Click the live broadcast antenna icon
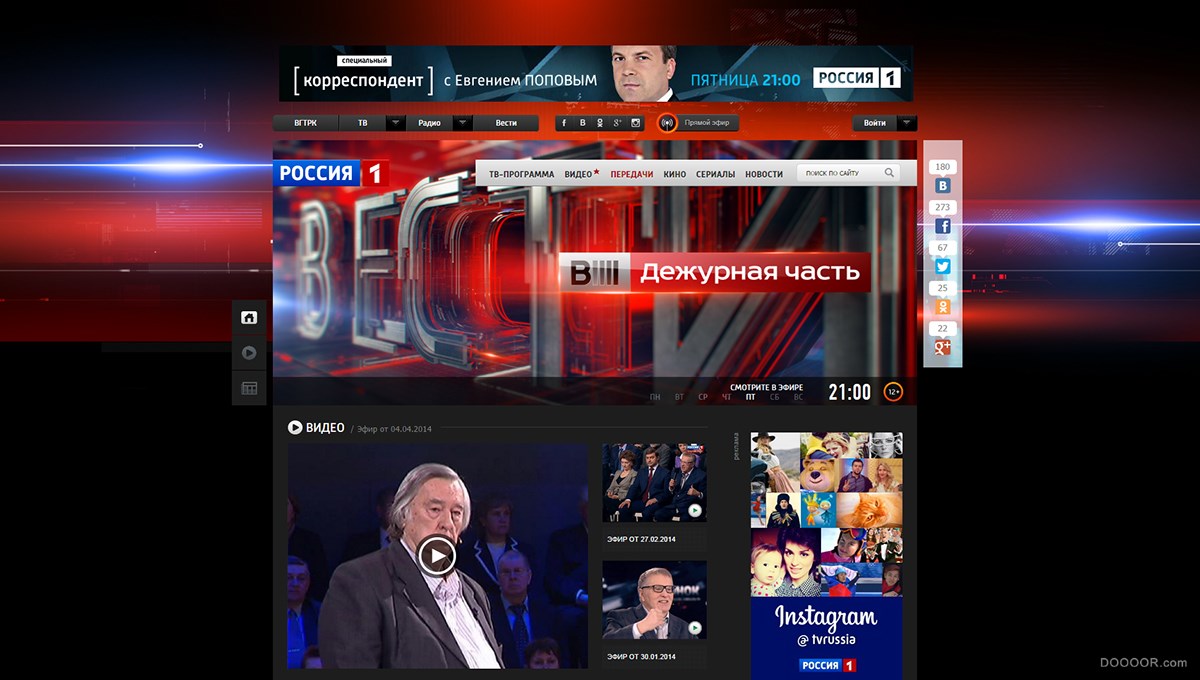 pos(667,123)
